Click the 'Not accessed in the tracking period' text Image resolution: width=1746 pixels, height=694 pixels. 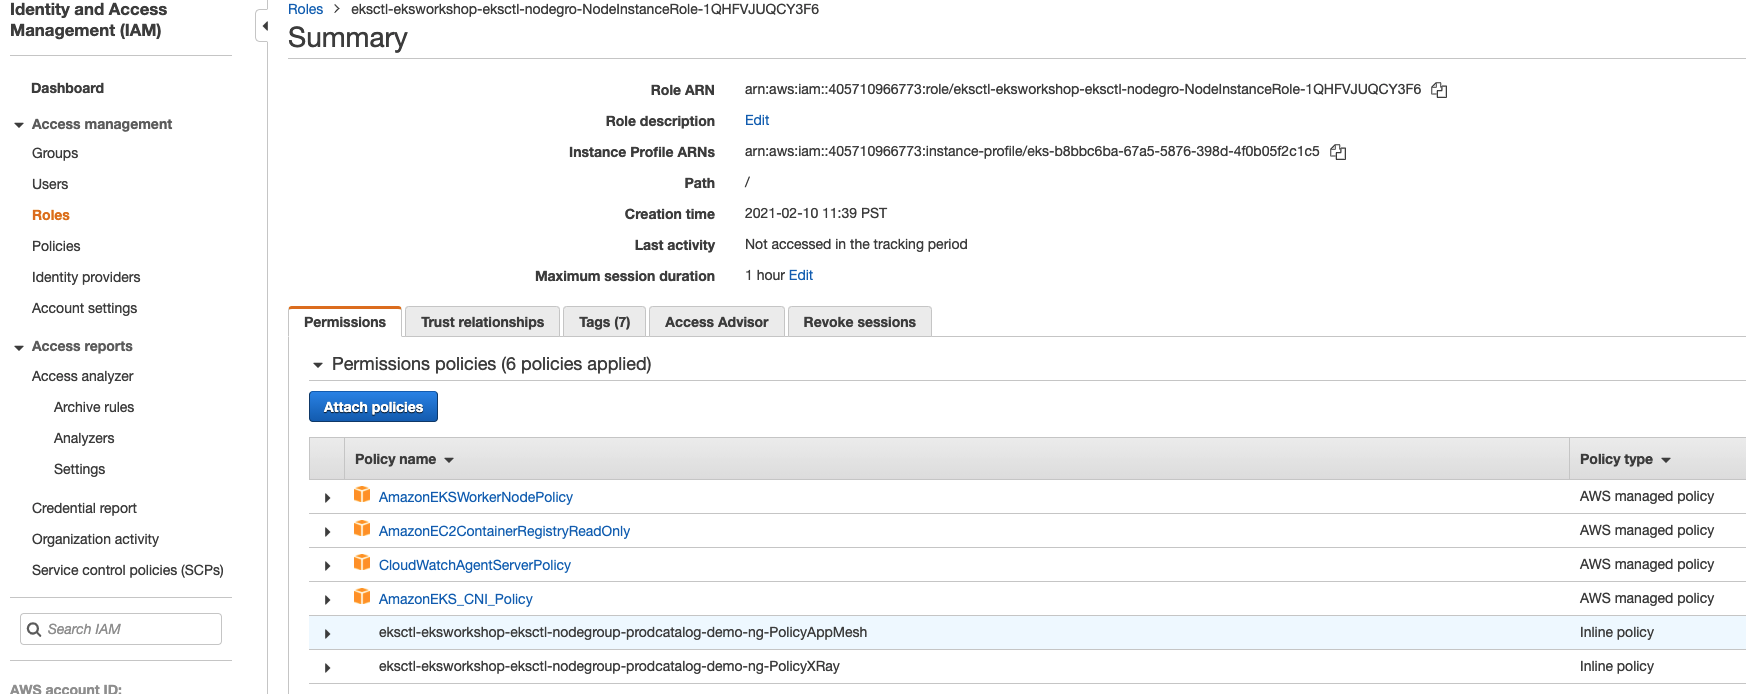point(856,244)
